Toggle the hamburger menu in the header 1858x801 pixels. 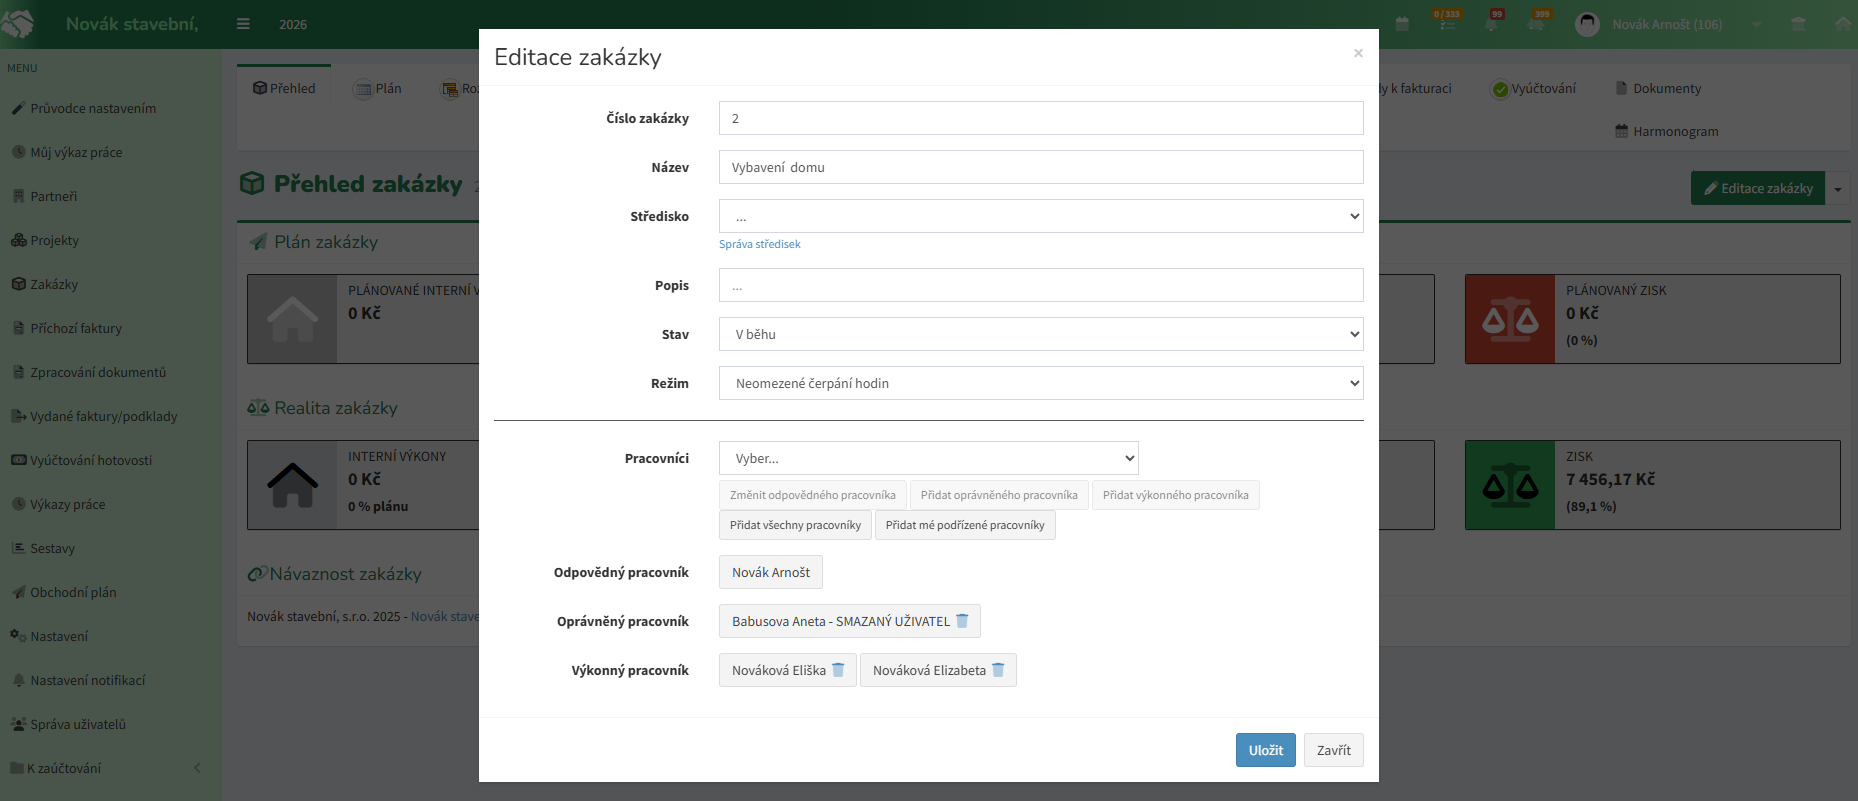(x=243, y=24)
